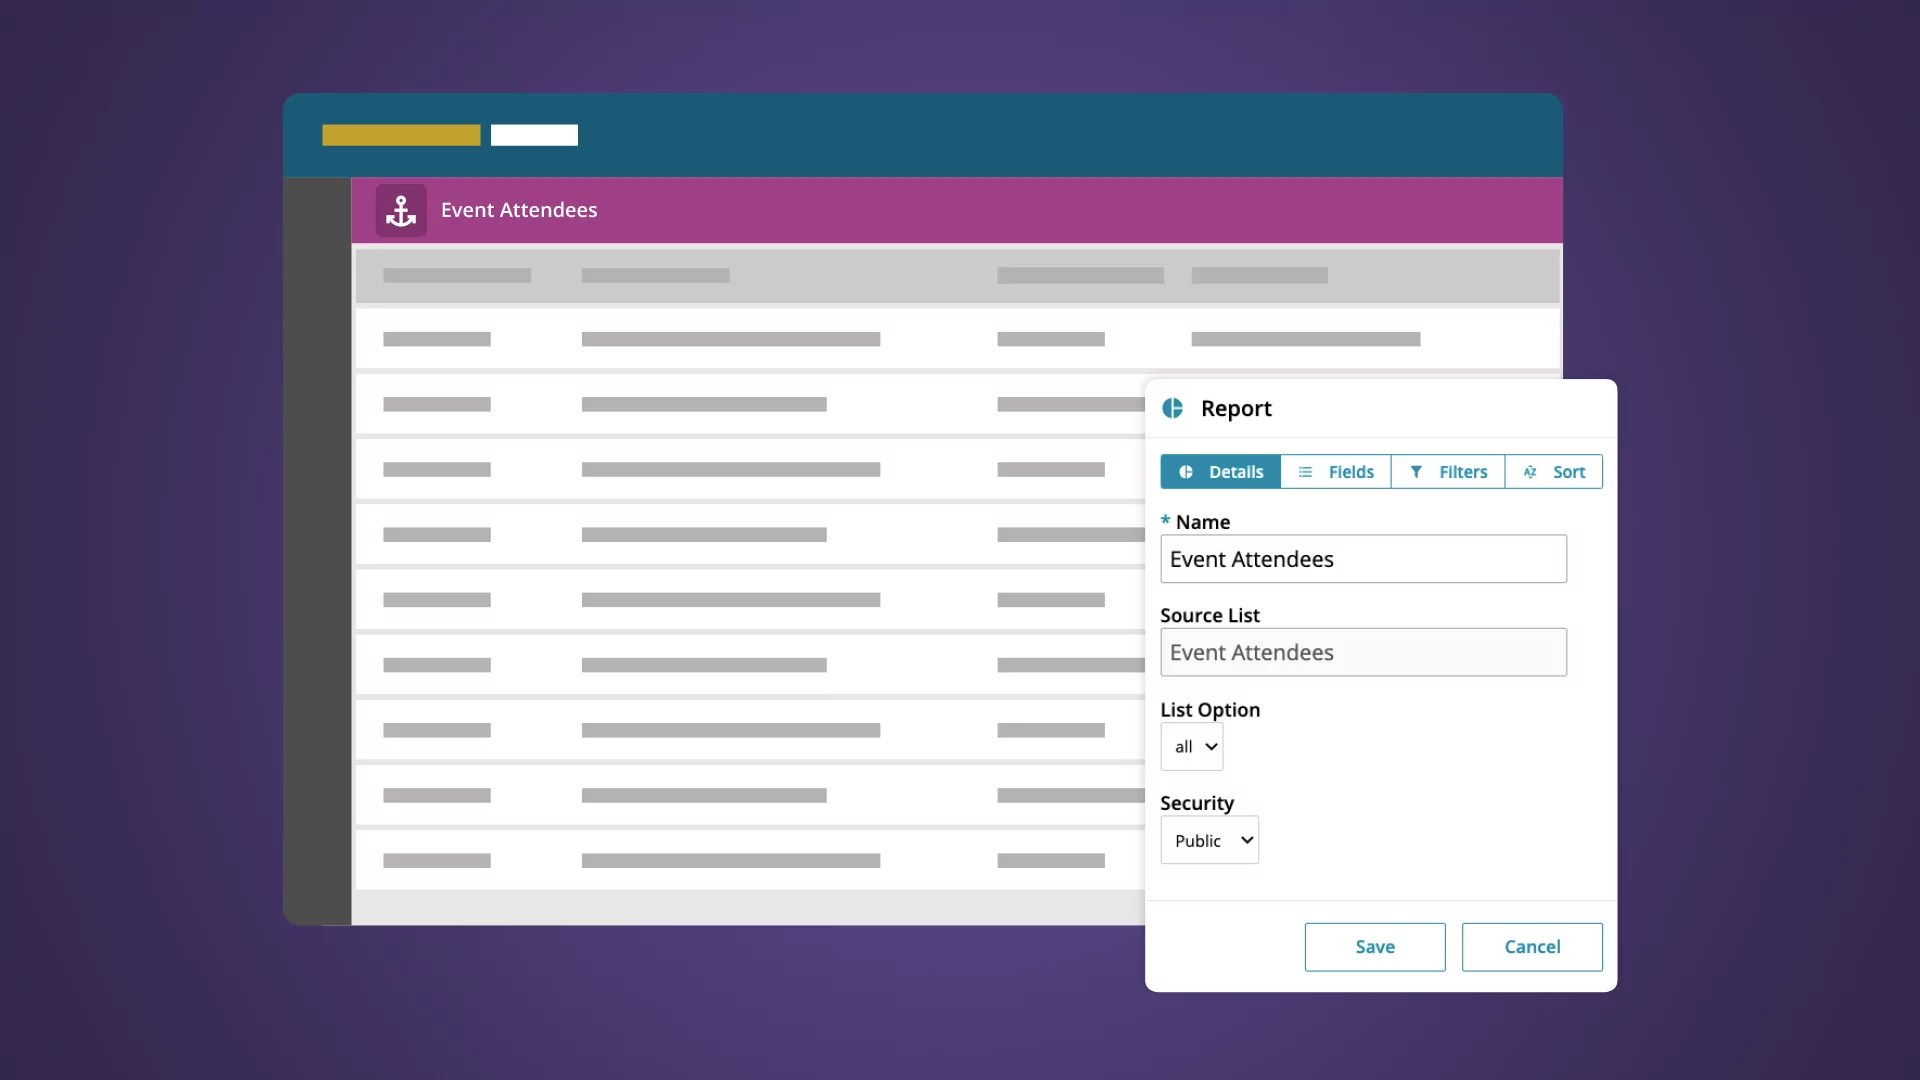Switch to the Filters tab
Viewport: 1920px width, 1080px height.
click(x=1448, y=471)
